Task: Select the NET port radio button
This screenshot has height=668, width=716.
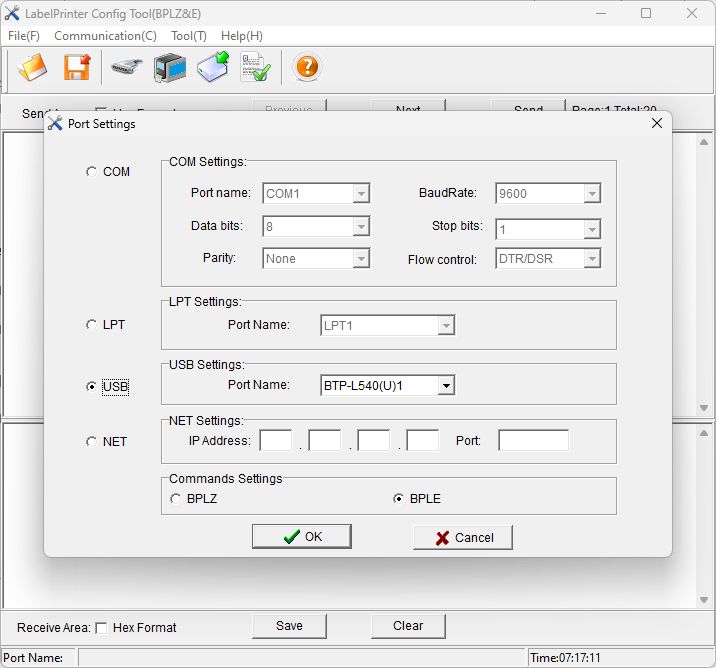Action: (91, 442)
